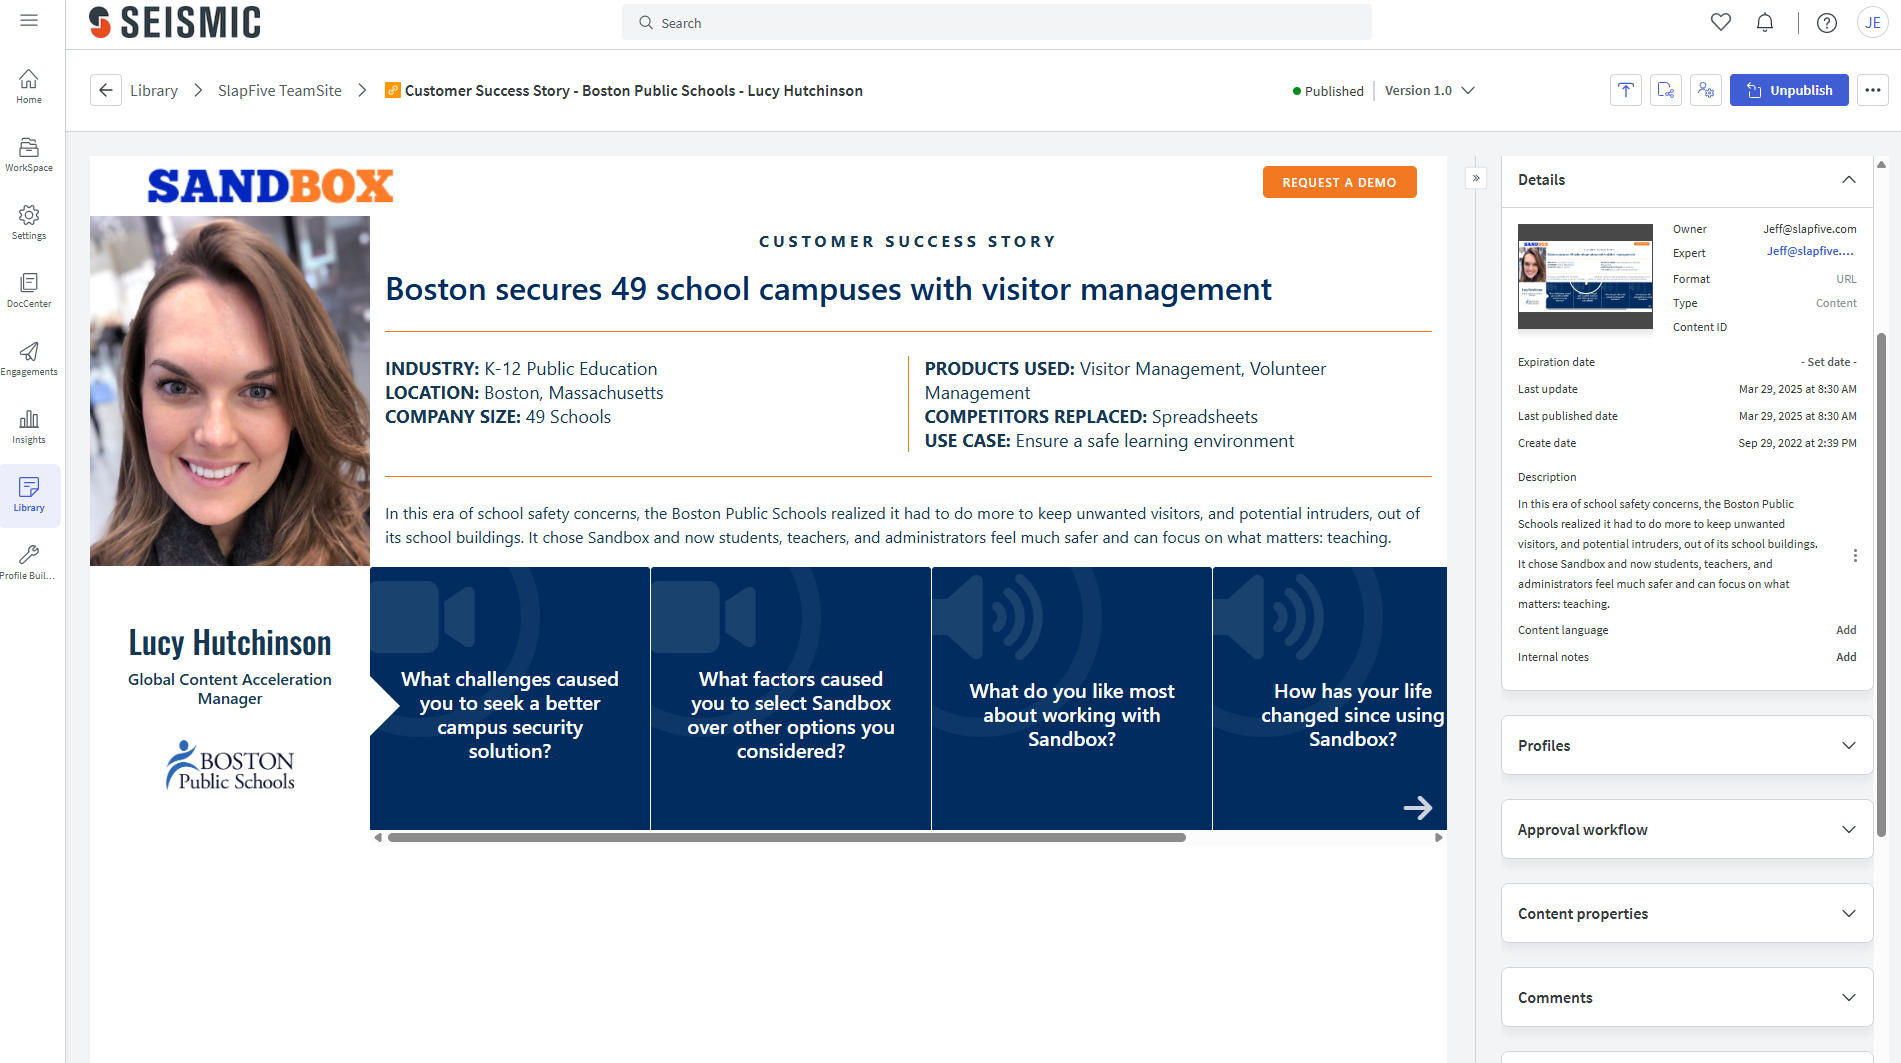Open the WorkSpace sidebar item
The width and height of the screenshot is (1901, 1063).
pos(29,154)
